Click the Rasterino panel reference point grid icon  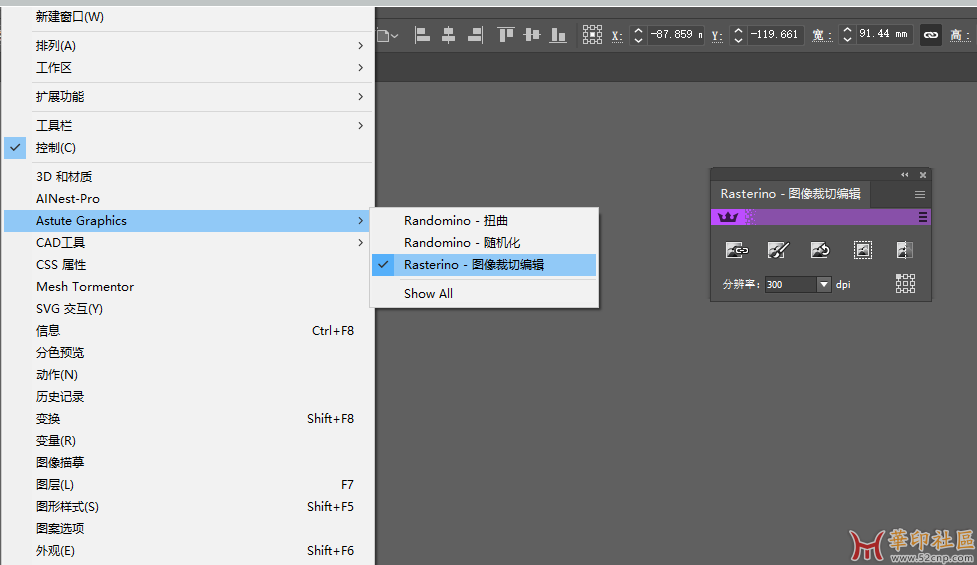coord(905,283)
